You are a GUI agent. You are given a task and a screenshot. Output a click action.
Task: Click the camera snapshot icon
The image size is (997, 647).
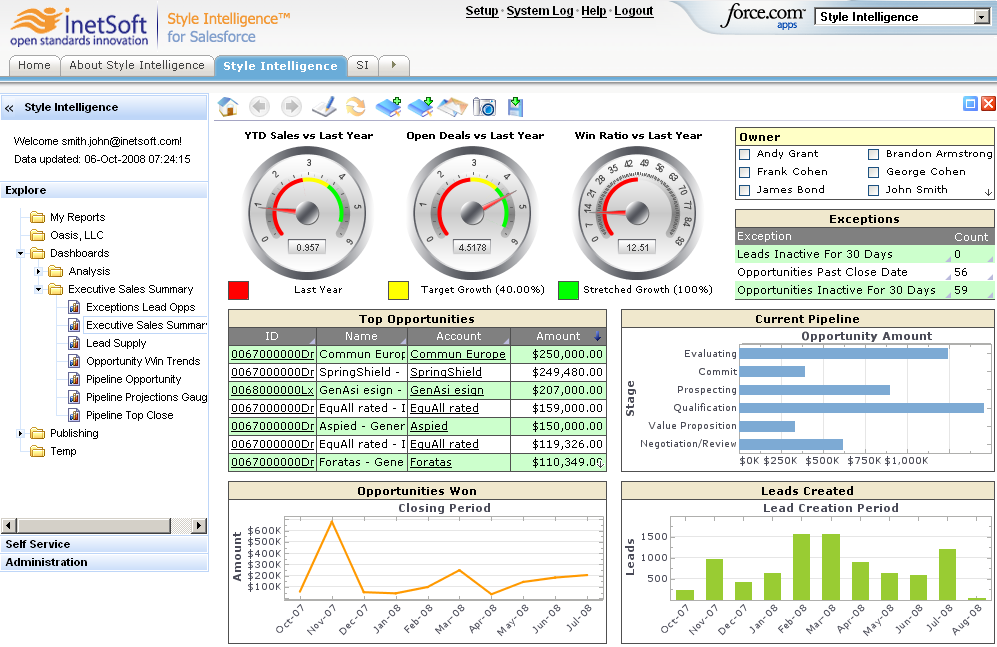[x=485, y=106]
